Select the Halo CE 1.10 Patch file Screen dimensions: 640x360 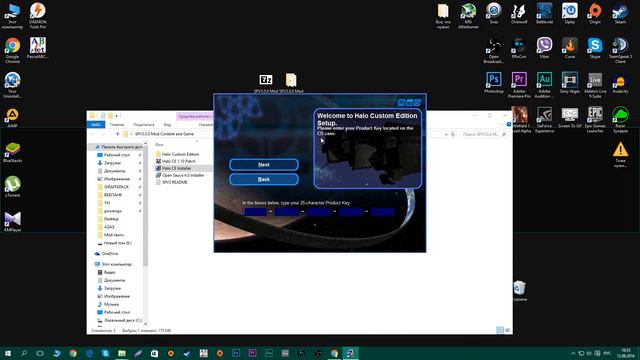(x=176, y=161)
